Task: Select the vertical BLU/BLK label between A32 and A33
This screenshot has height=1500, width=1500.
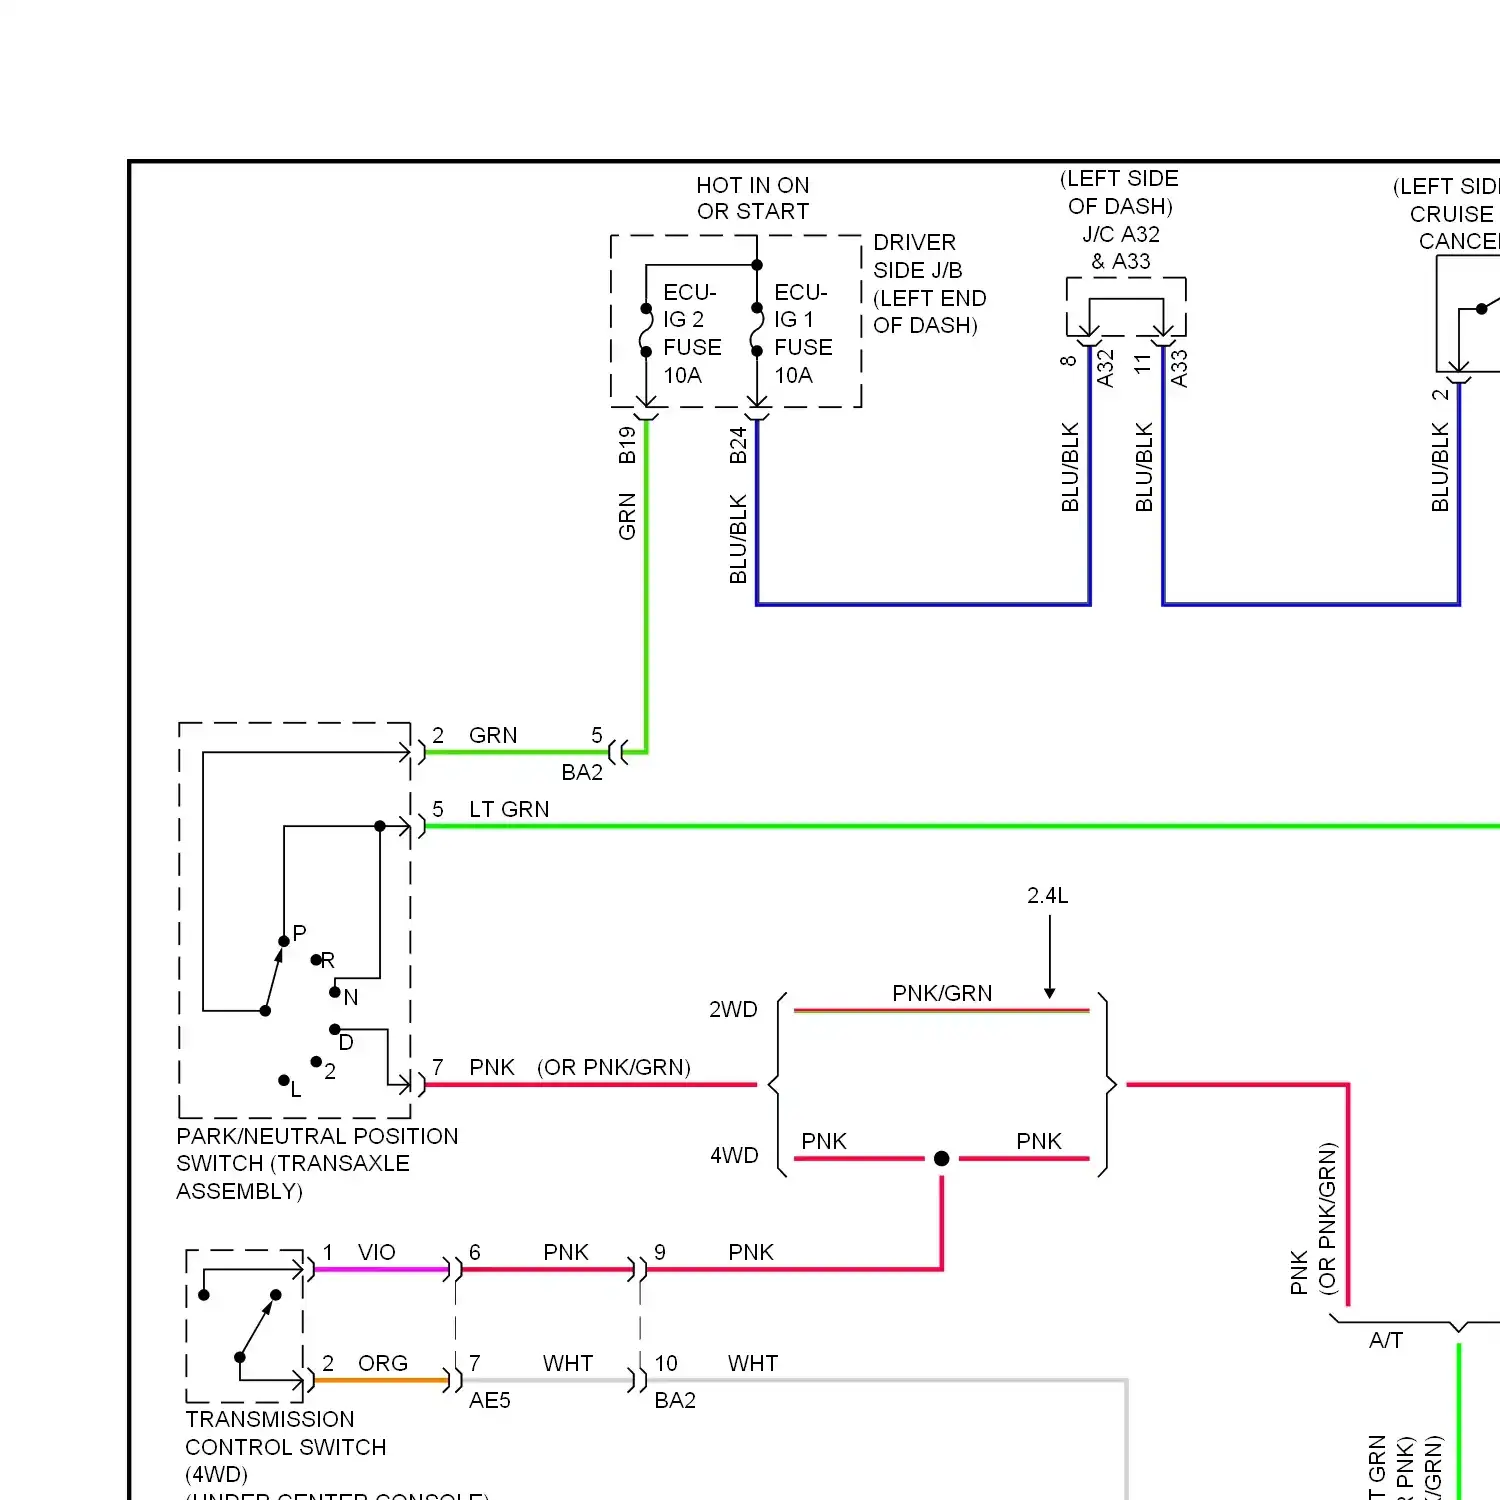Action: [1144, 467]
